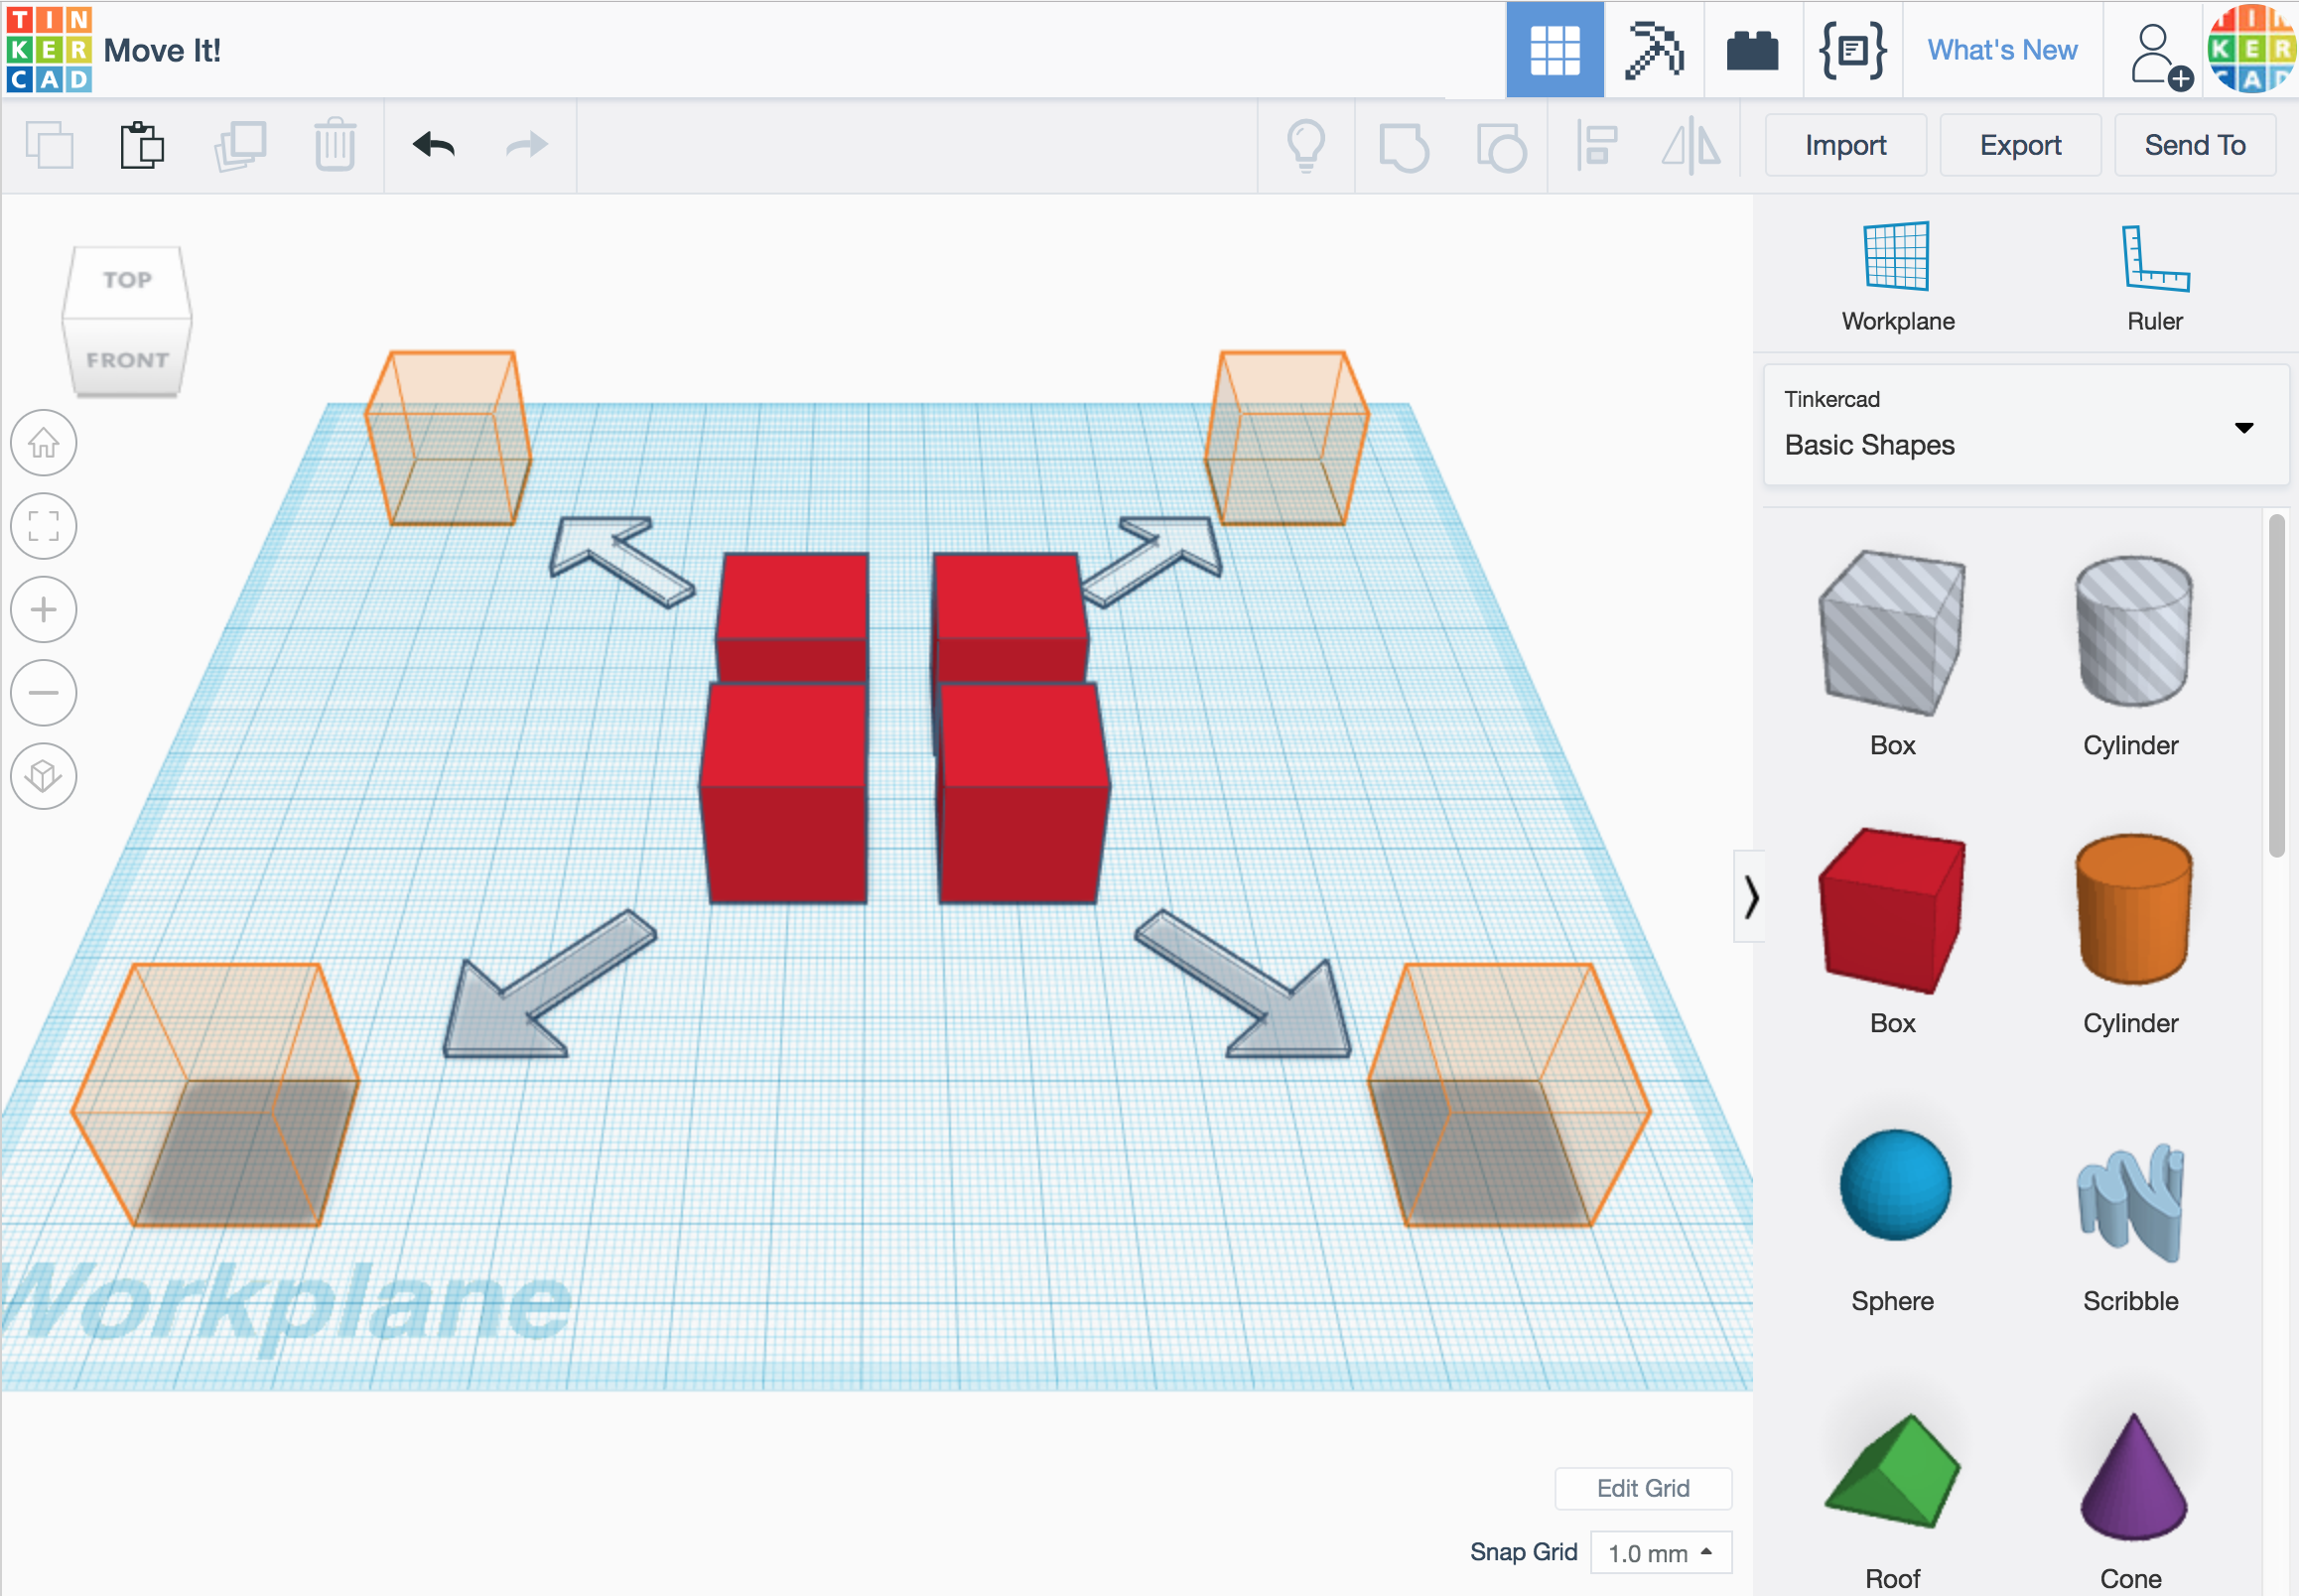This screenshot has height=1596, width=2299.
Task: Click the Align tool icon
Action: click(x=1597, y=146)
